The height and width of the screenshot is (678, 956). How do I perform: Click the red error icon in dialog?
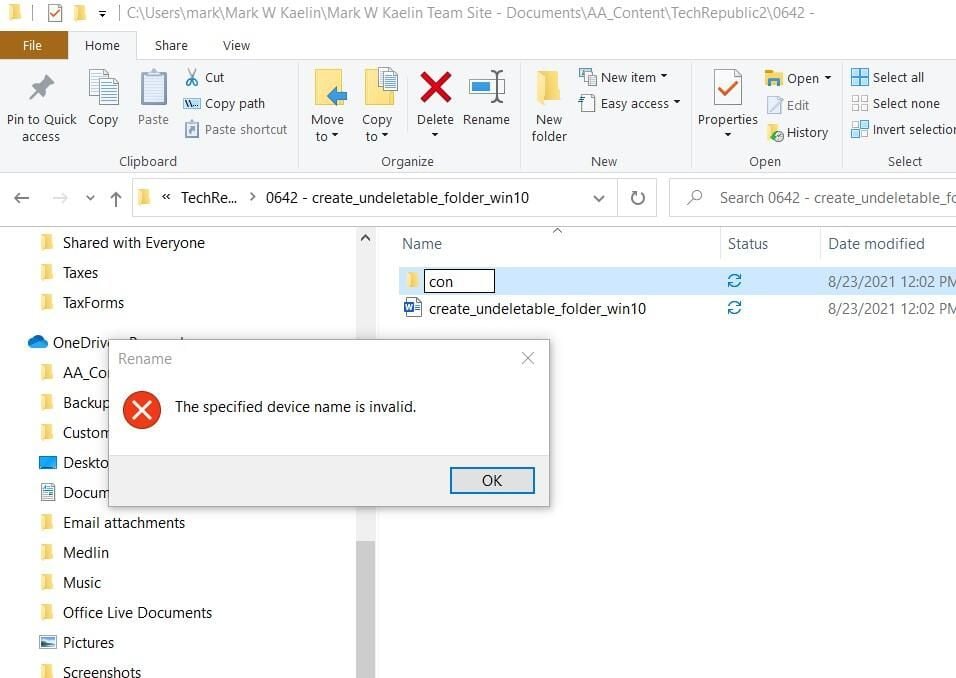pos(142,410)
